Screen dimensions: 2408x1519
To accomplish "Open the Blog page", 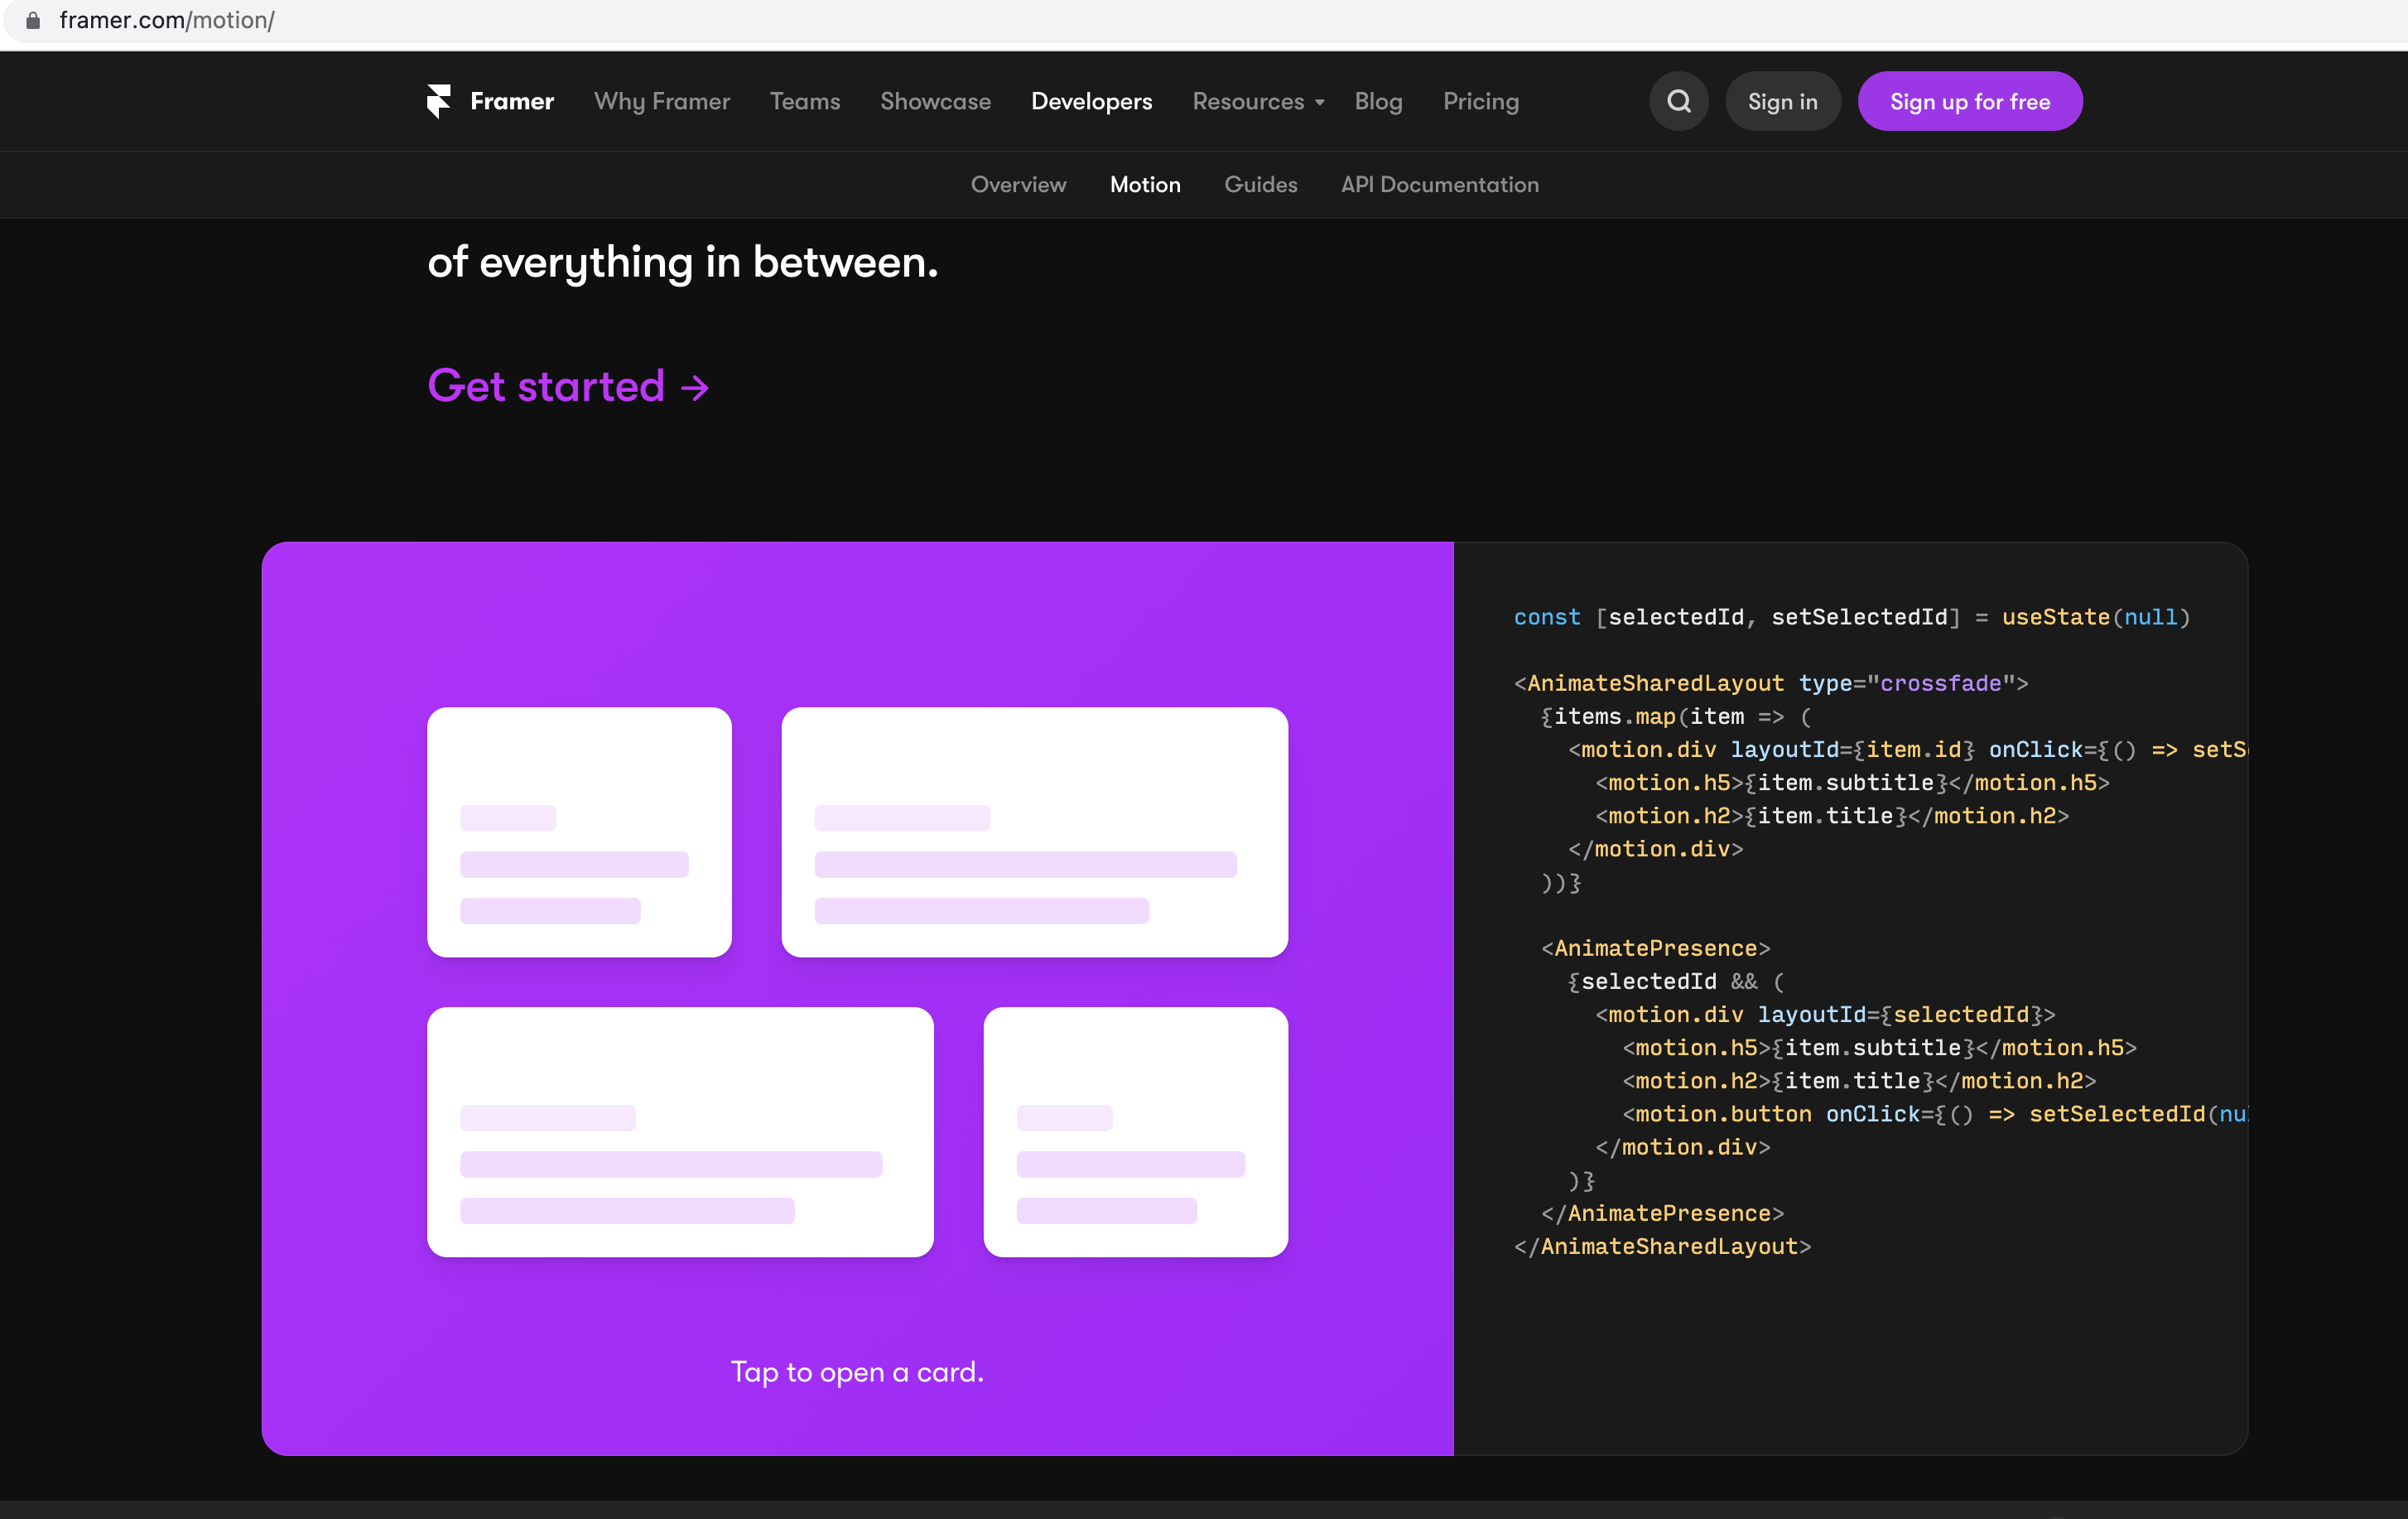I will (1379, 101).
